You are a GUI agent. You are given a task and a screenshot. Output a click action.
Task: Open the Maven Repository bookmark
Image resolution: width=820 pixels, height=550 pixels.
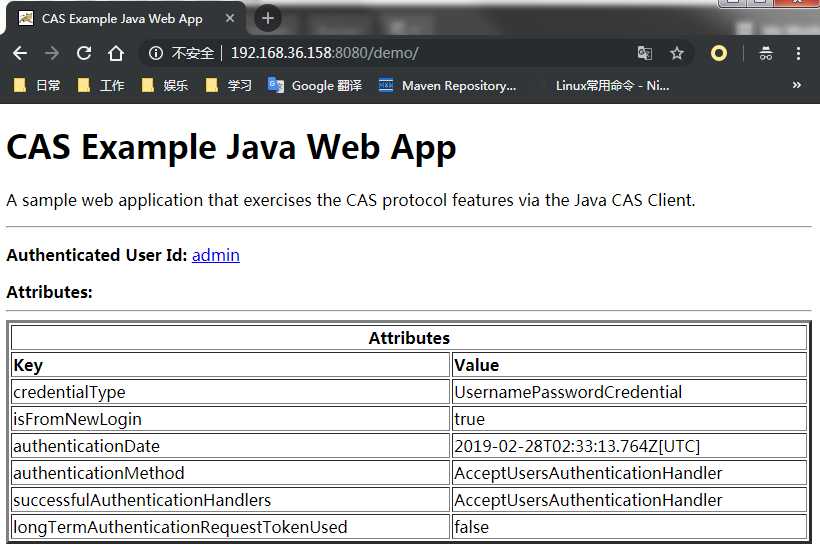pyautogui.click(x=448, y=86)
